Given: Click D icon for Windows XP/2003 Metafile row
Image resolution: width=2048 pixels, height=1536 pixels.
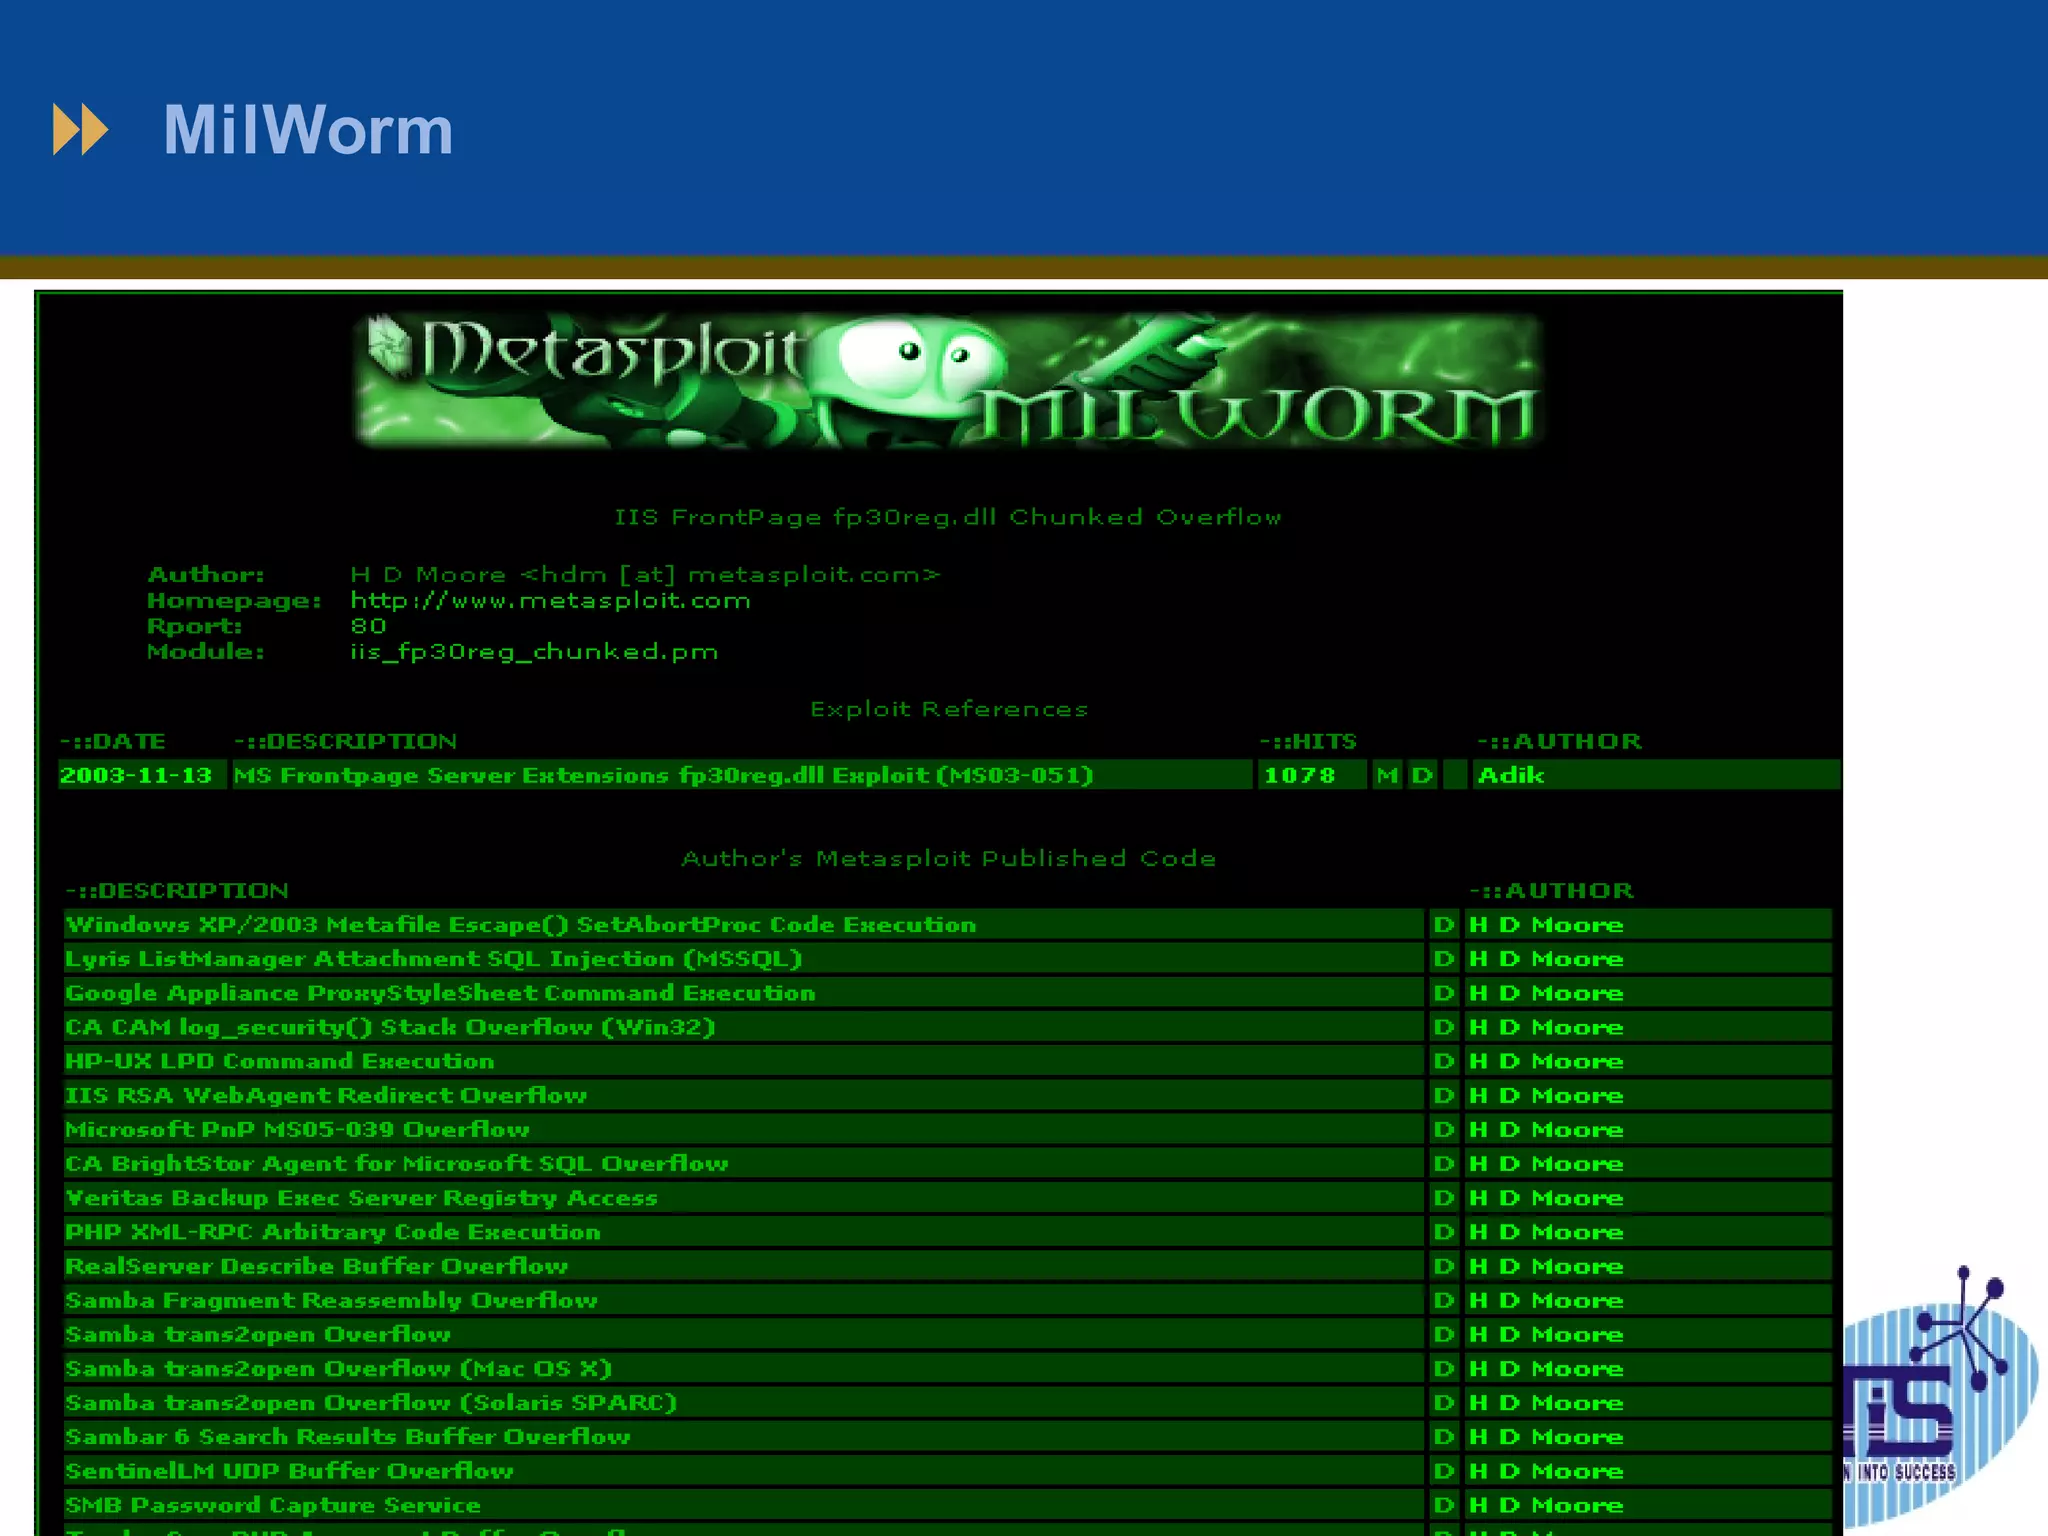Looking at the screenshot, I should (x=1443, y=925).
